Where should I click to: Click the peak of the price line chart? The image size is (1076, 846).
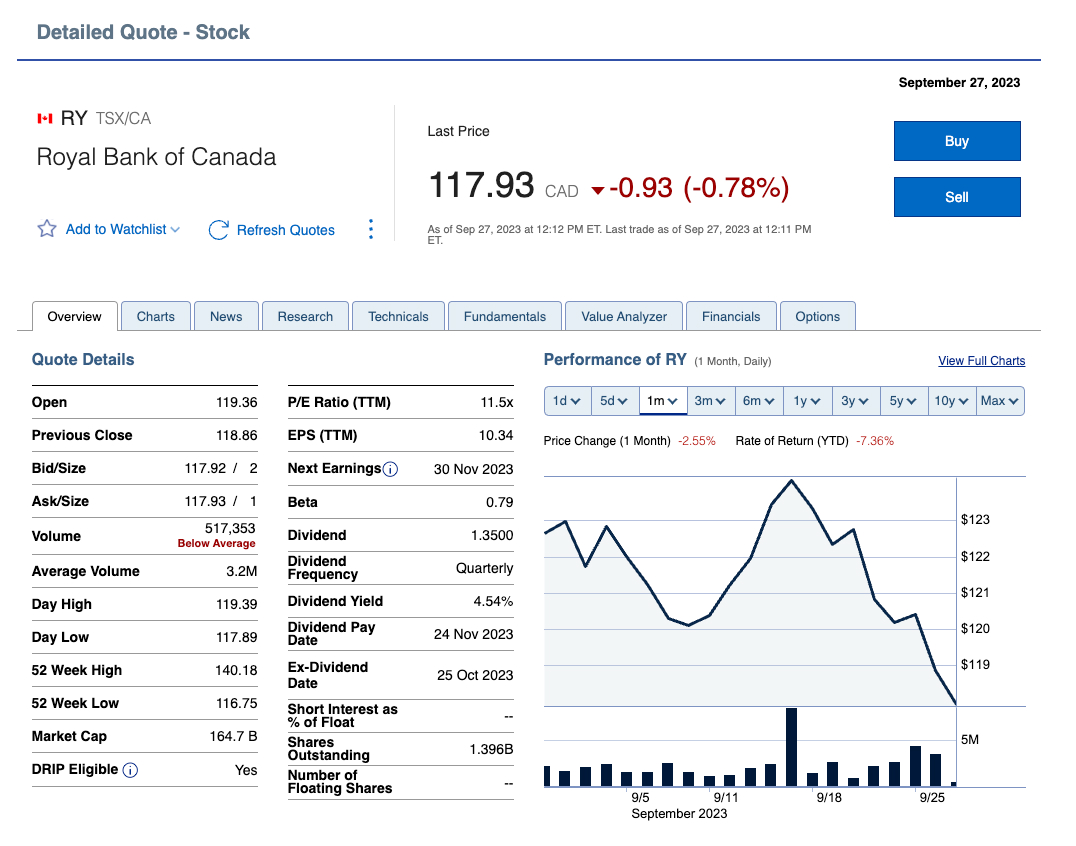pyautogui.click(x=792, y=480)
